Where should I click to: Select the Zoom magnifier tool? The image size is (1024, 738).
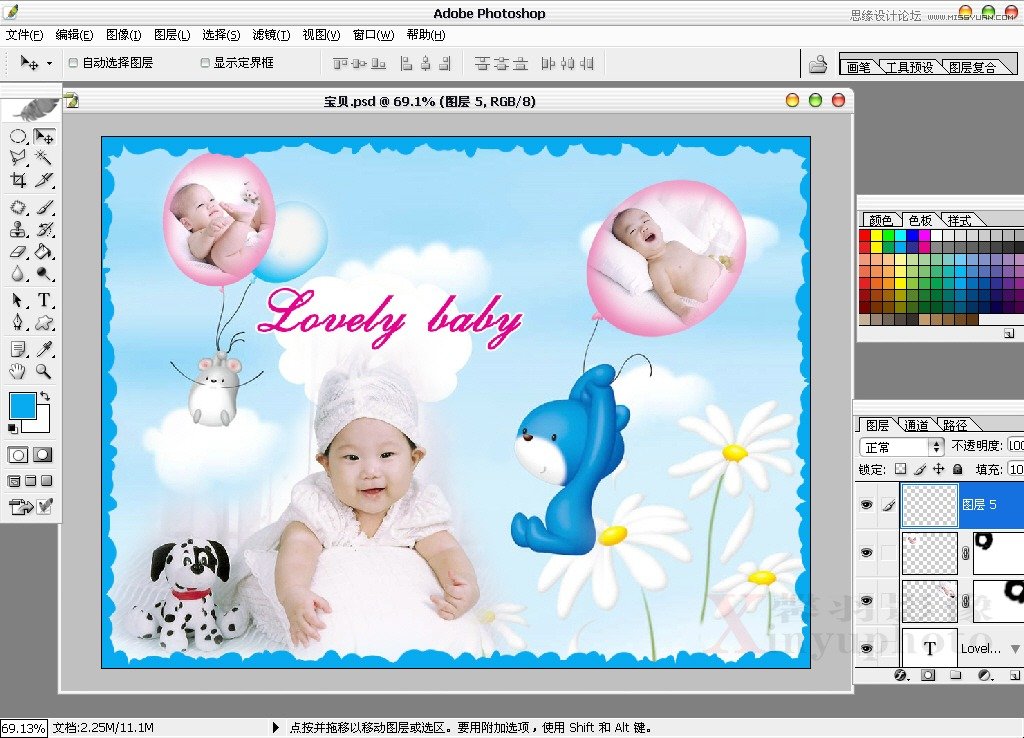(x=44, y=372)
